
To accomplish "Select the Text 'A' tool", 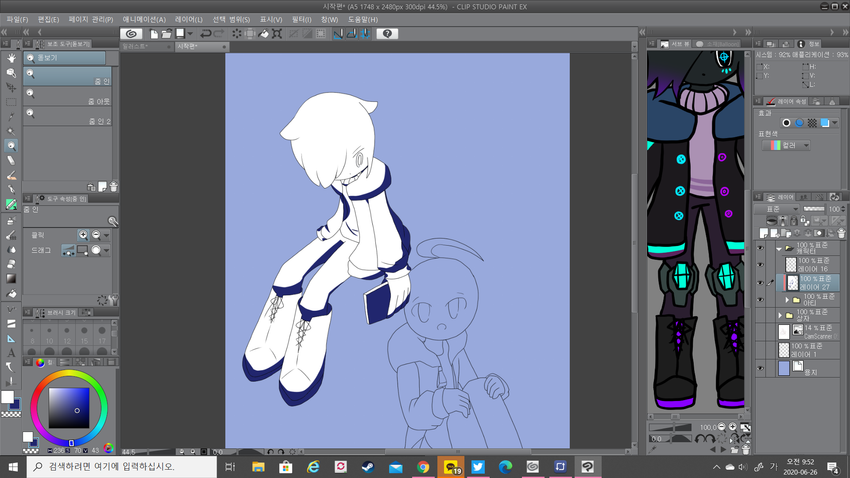I will (x=11, y=353).
